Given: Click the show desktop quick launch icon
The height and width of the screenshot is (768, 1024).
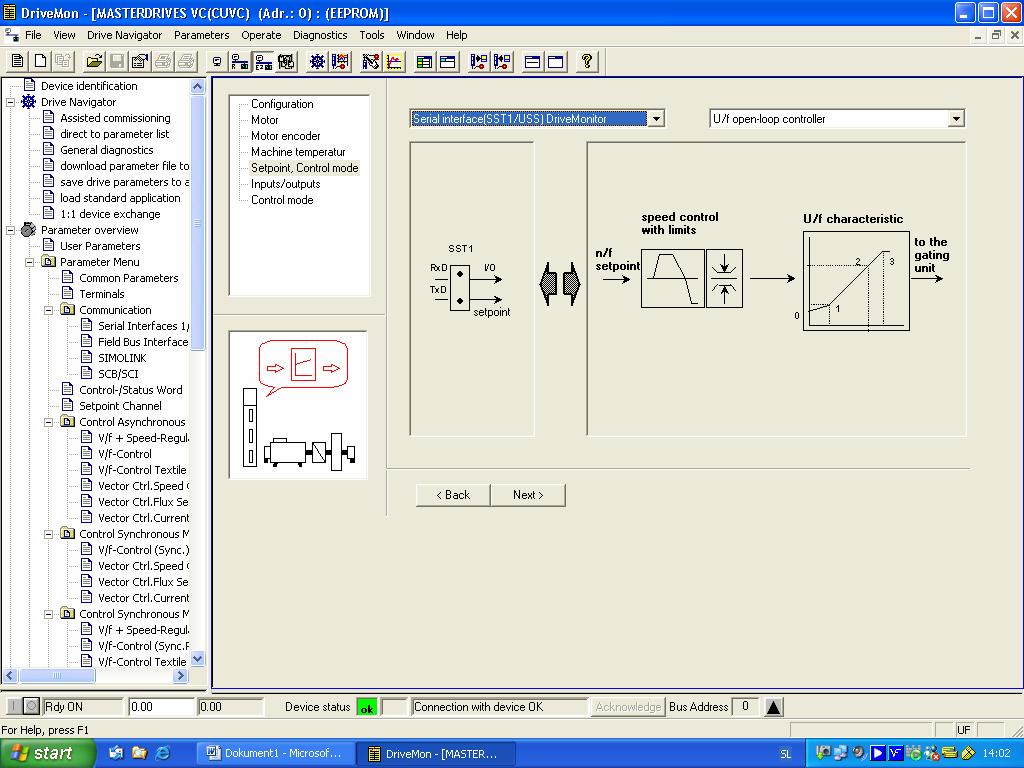Looking at the screenshot, I should pyautogui.click(x=116, y=753).
